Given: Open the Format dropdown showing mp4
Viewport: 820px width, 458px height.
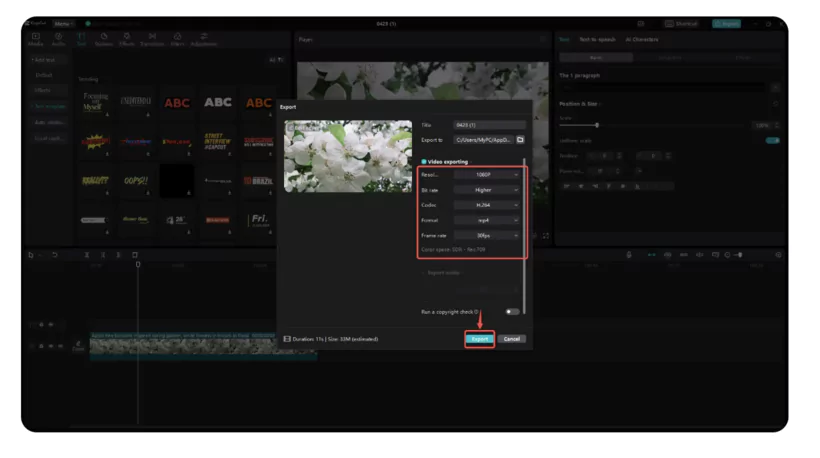Looking at the screenshot, I should pos(486,220).
